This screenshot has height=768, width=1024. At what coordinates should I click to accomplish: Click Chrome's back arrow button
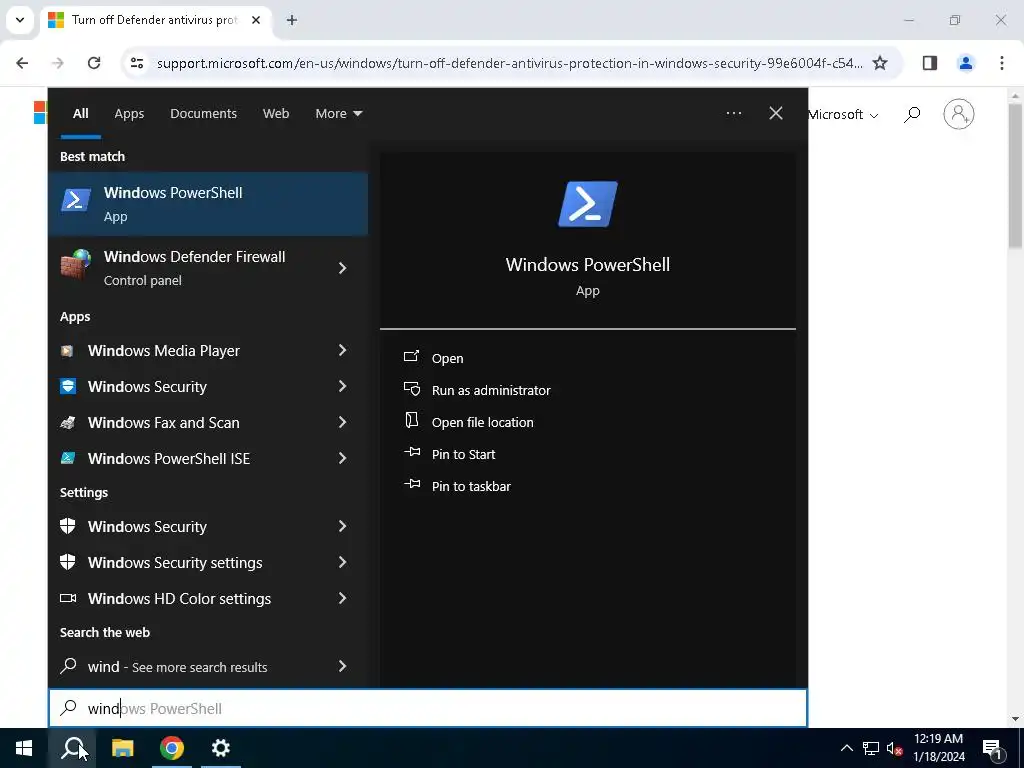point(22,63)
